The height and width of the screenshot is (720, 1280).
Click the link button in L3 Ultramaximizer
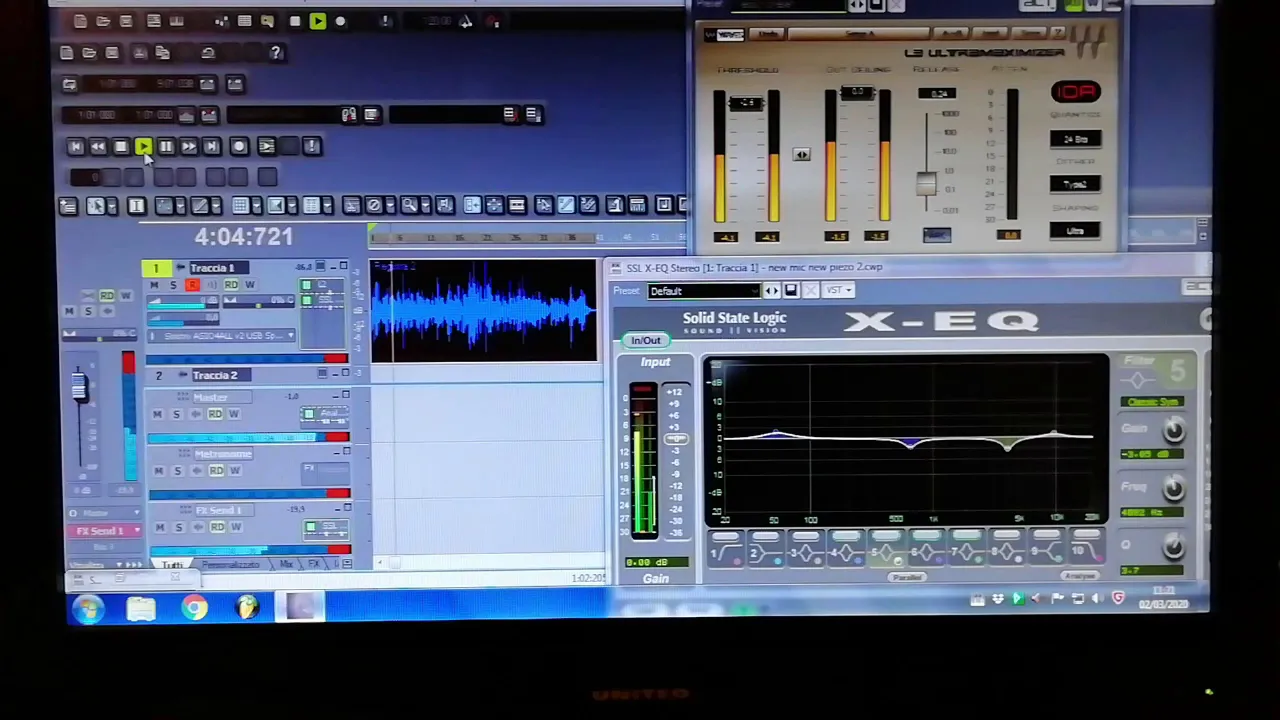(x=801, y=154)
